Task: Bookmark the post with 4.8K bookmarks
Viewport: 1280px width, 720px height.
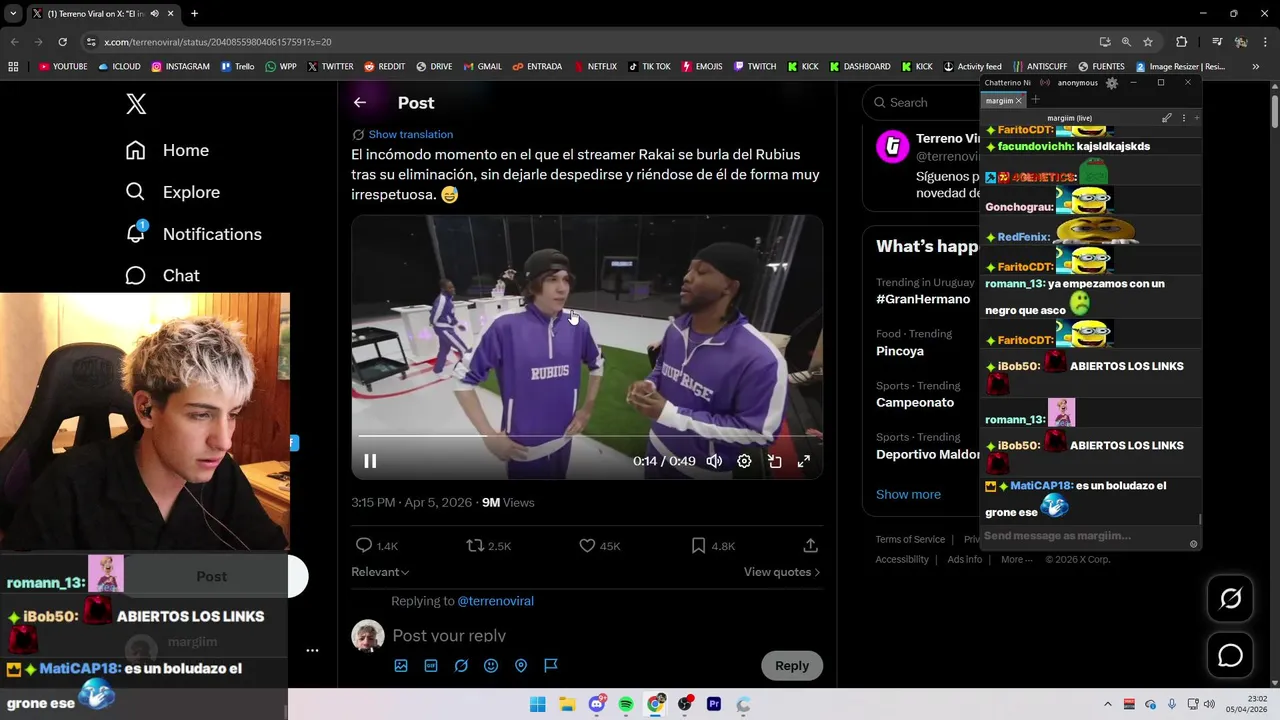Action: 699,545
